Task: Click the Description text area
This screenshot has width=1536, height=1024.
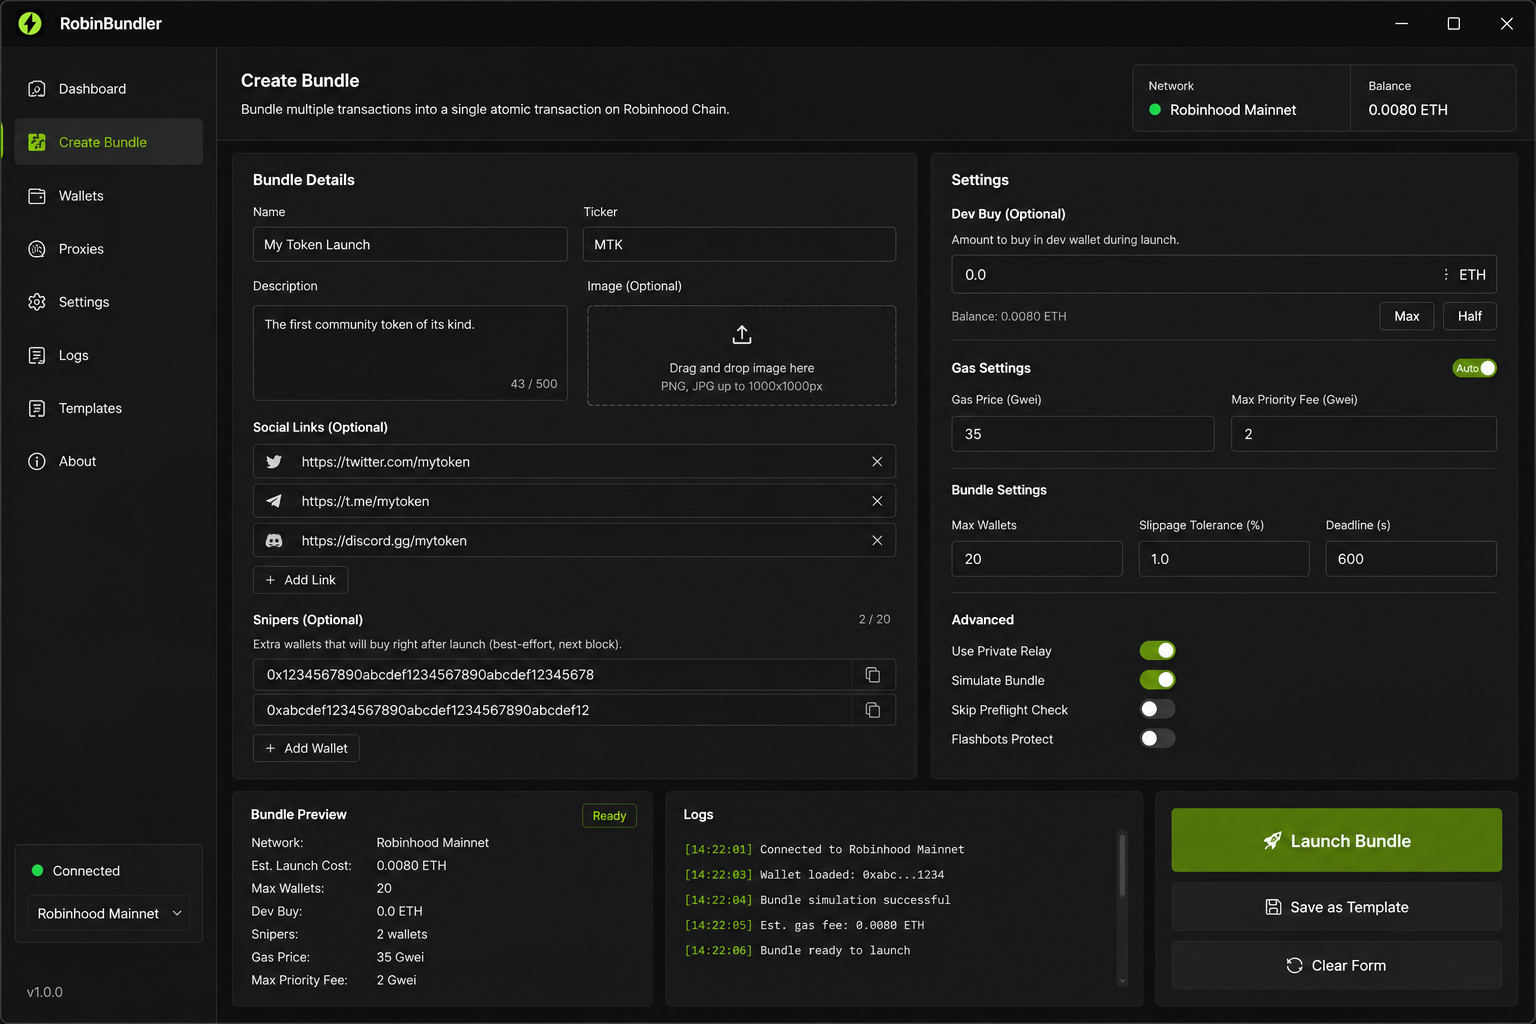Action: point(410,353)
